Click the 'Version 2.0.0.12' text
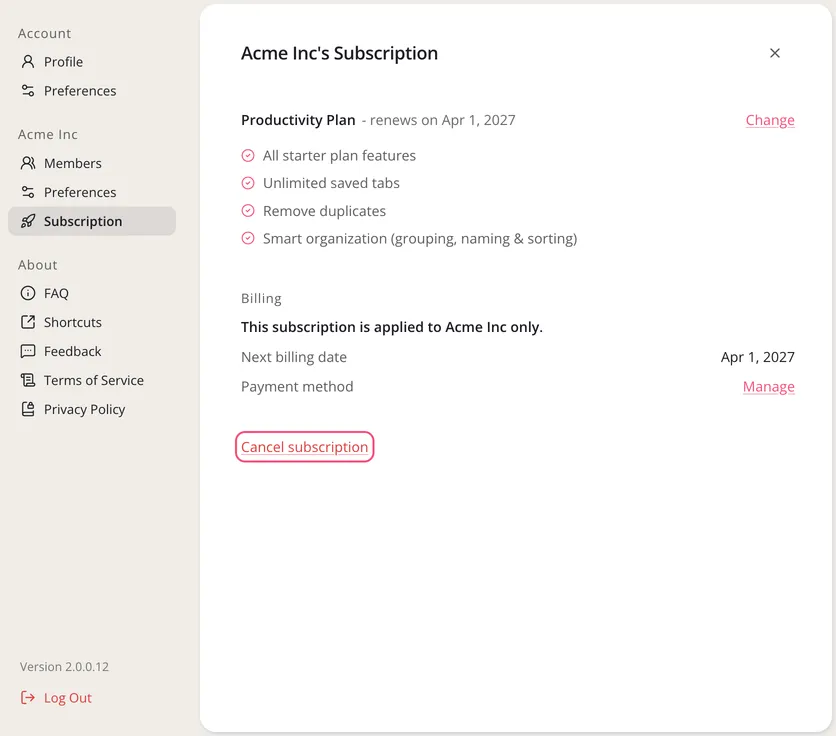 pyautogui.click(x=65, y=667)
